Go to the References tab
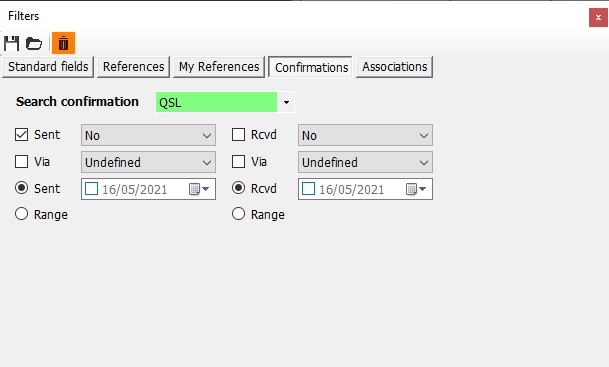 coord(134,67)
